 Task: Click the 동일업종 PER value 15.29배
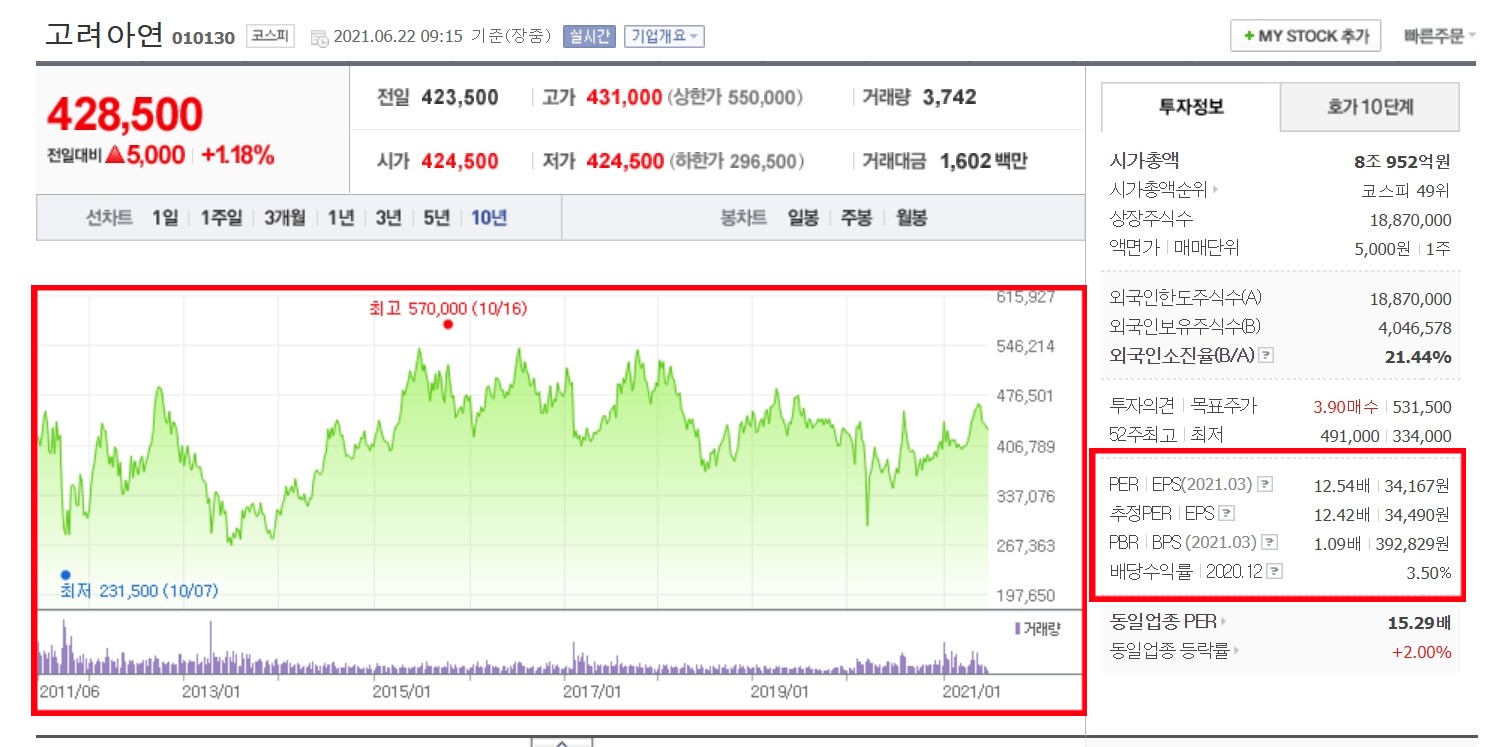point(1419,623)
